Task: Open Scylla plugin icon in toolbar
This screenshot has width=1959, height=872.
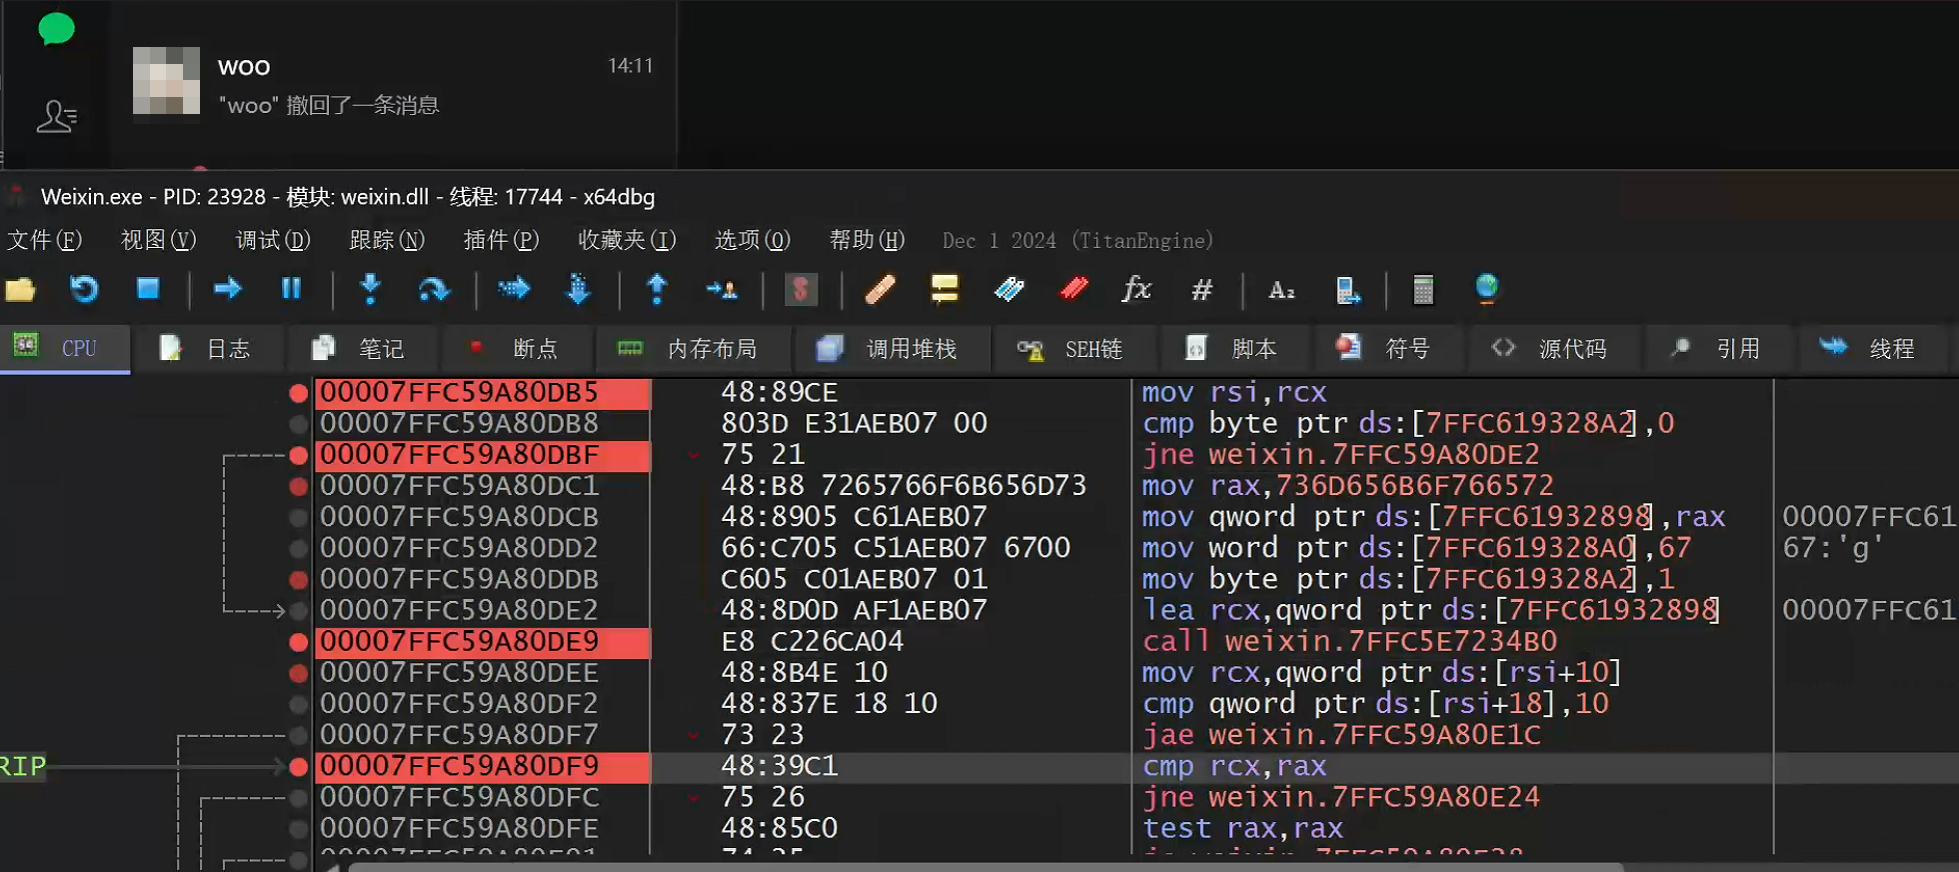Action: click(800, 290)
